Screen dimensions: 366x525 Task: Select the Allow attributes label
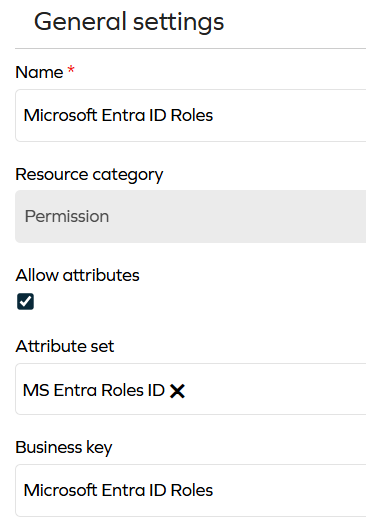point(77,275)
